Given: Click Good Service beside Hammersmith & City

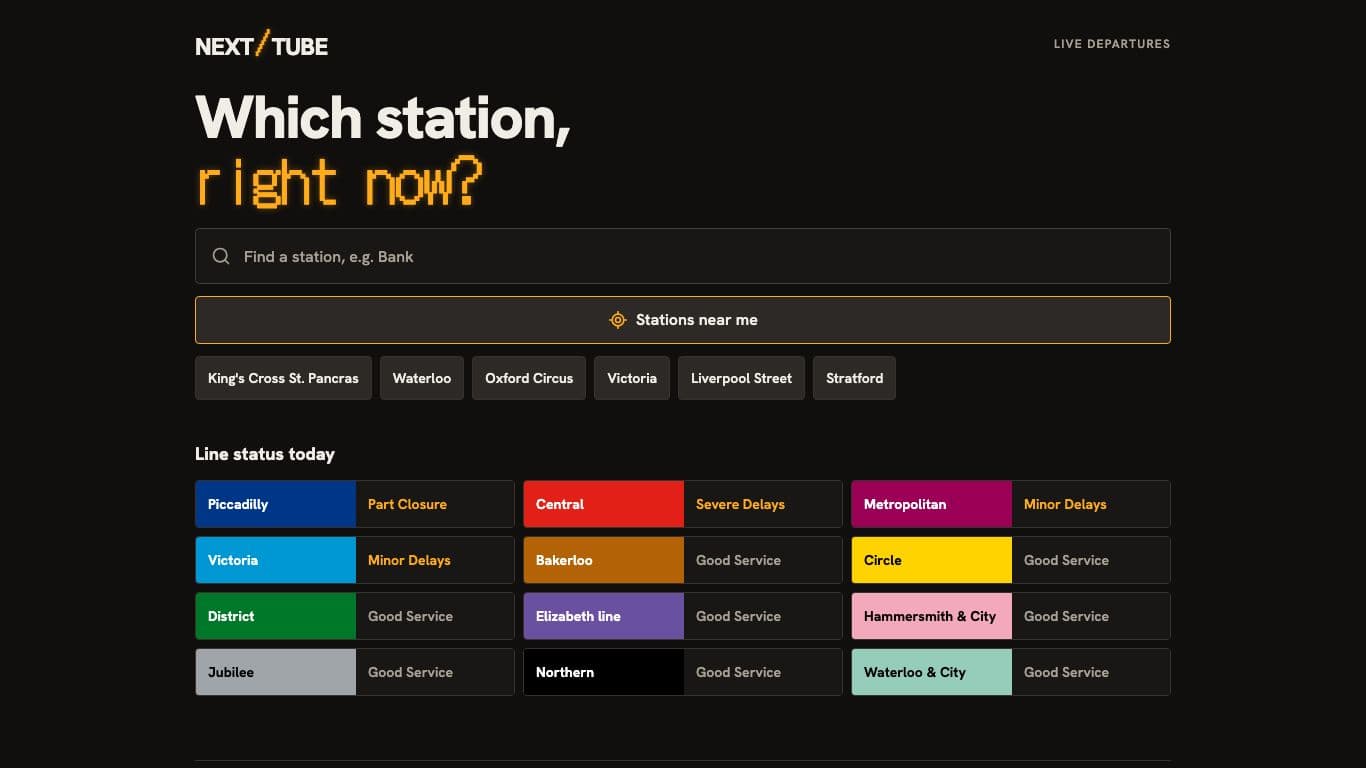Looking at the screenshot, I should 1066,616.
